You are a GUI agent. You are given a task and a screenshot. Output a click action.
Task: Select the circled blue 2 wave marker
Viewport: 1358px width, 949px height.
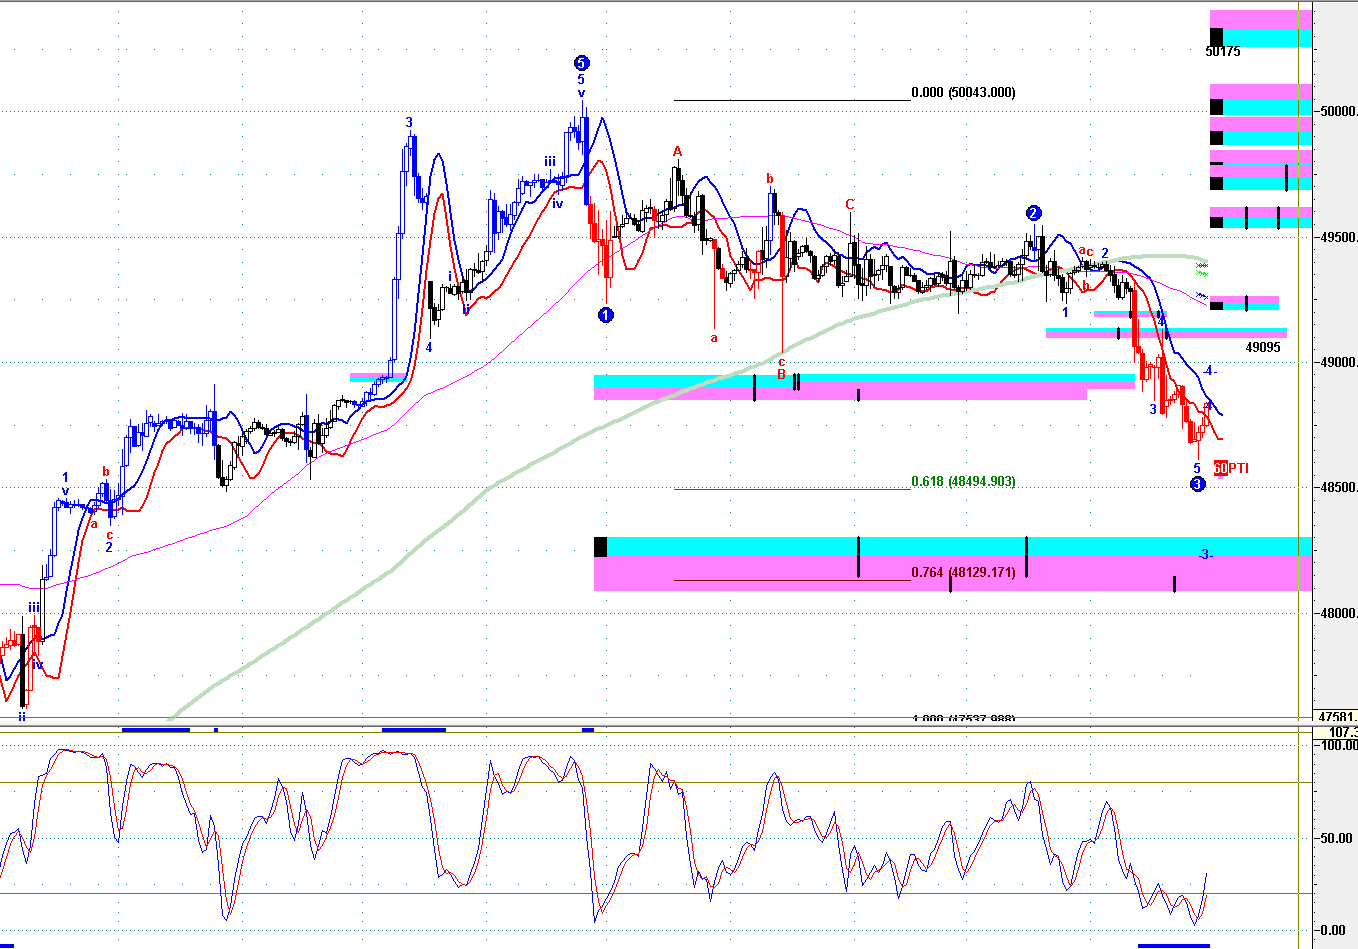(1034, 213)
